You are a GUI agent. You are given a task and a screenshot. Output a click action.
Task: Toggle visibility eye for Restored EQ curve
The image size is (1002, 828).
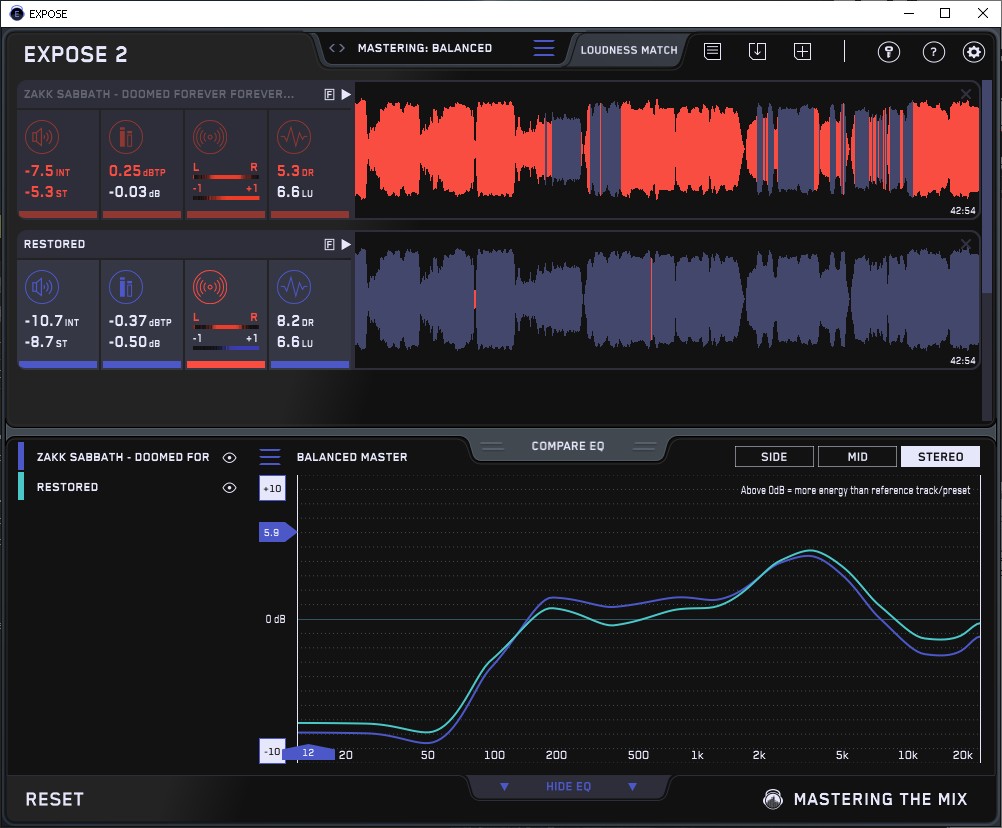230,487
